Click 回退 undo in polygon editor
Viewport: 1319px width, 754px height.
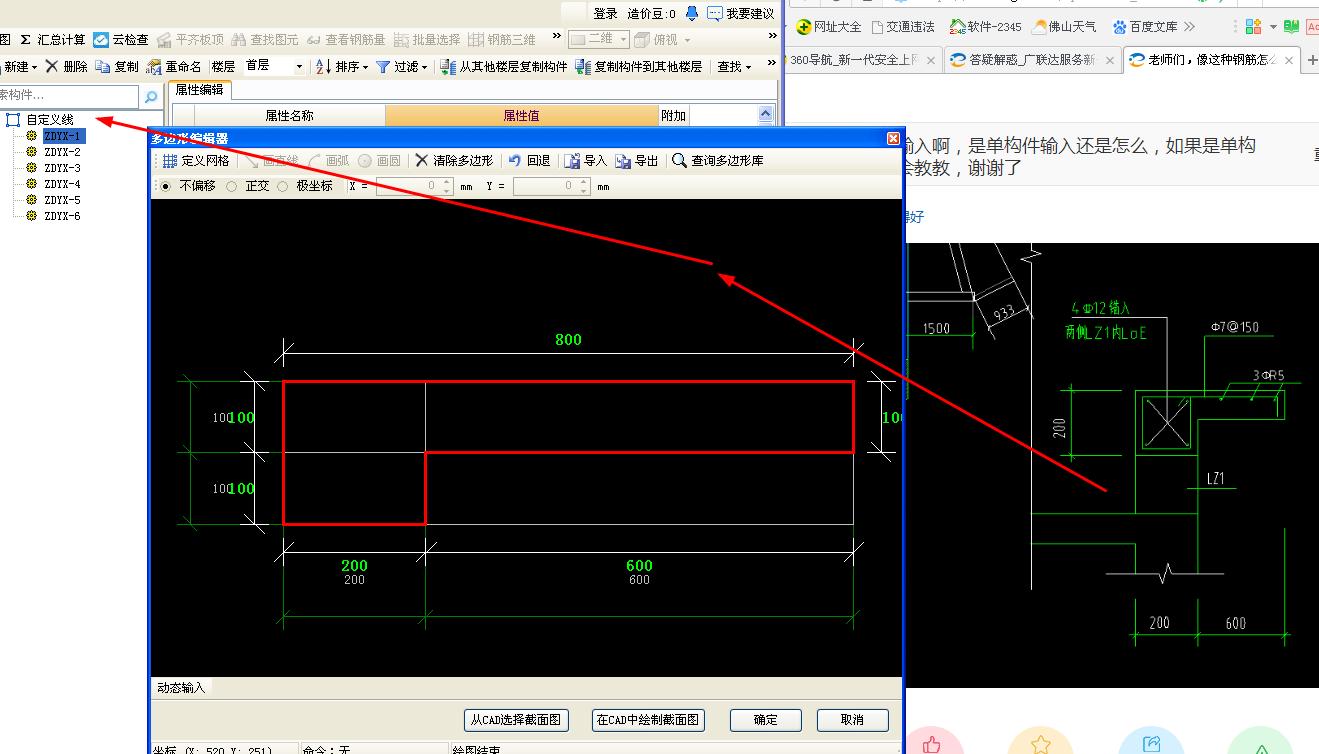coord(530,160)
